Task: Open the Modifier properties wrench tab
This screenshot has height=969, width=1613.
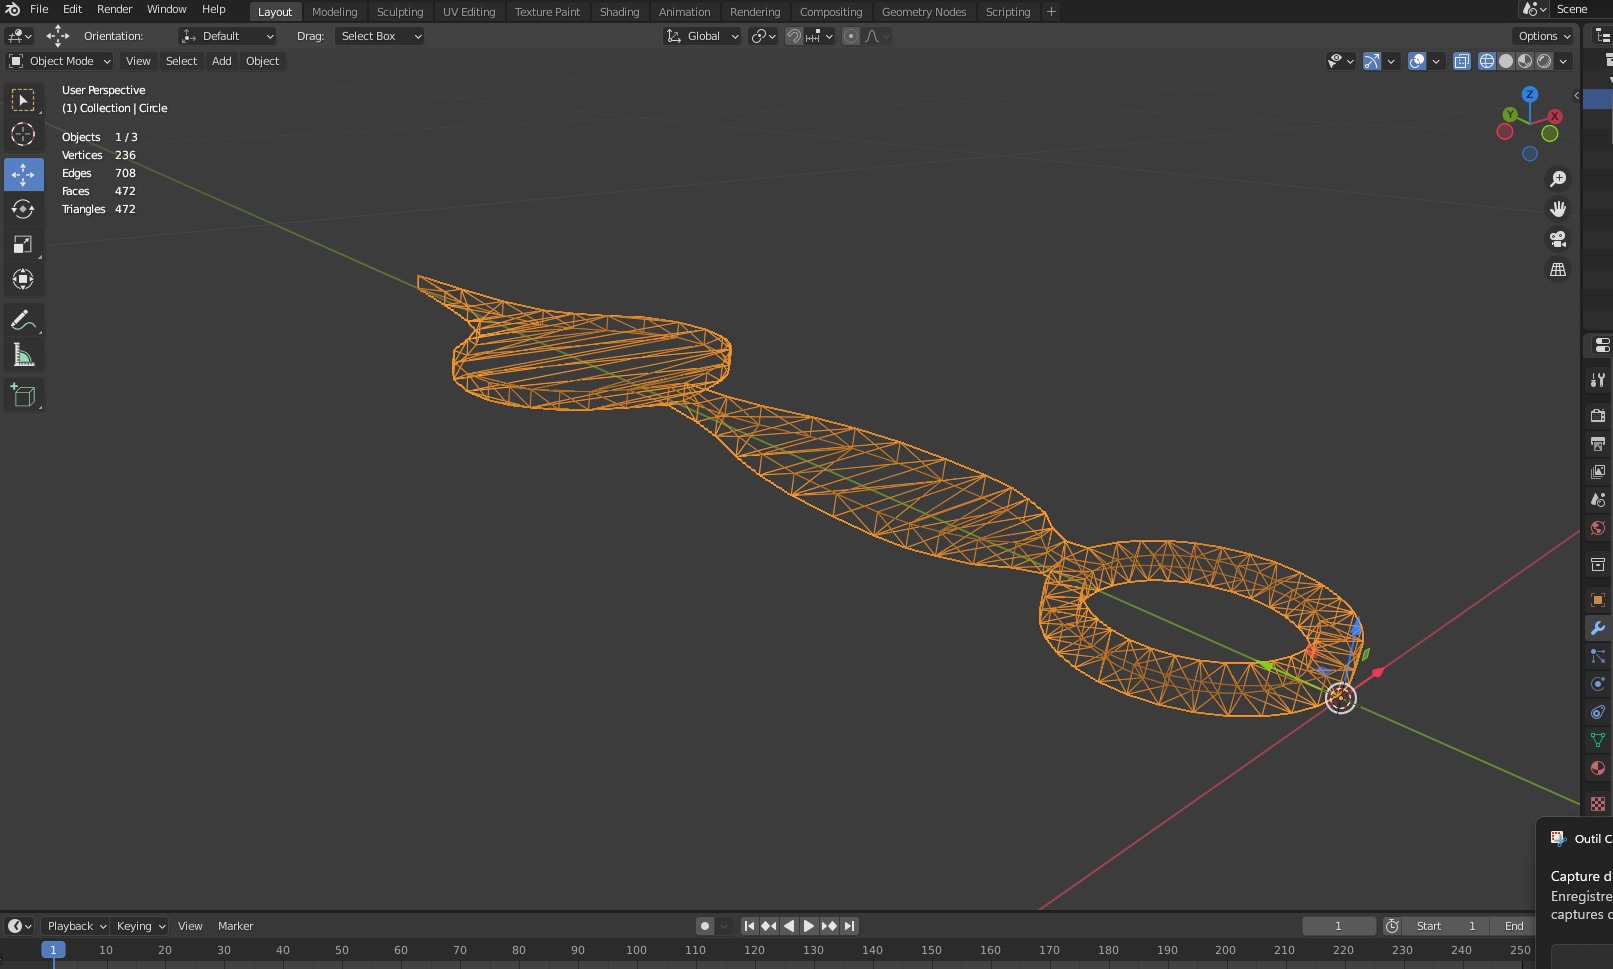Action: [x=1598, y=628]
